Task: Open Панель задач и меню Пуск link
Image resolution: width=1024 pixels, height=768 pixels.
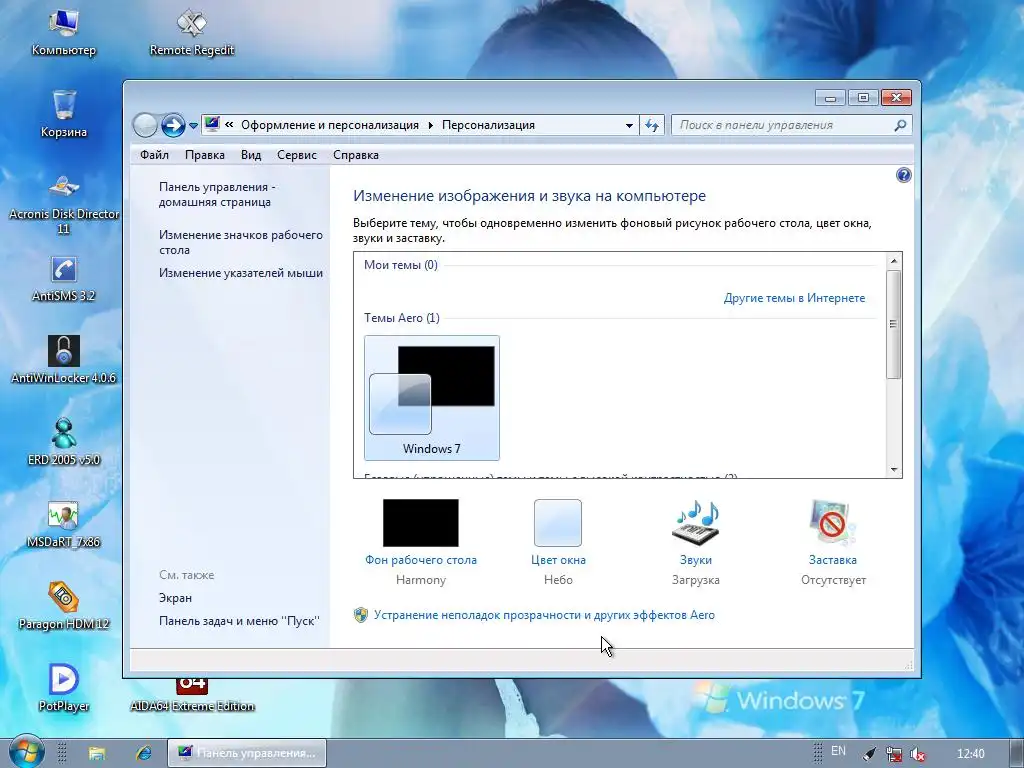Action: 239,621
